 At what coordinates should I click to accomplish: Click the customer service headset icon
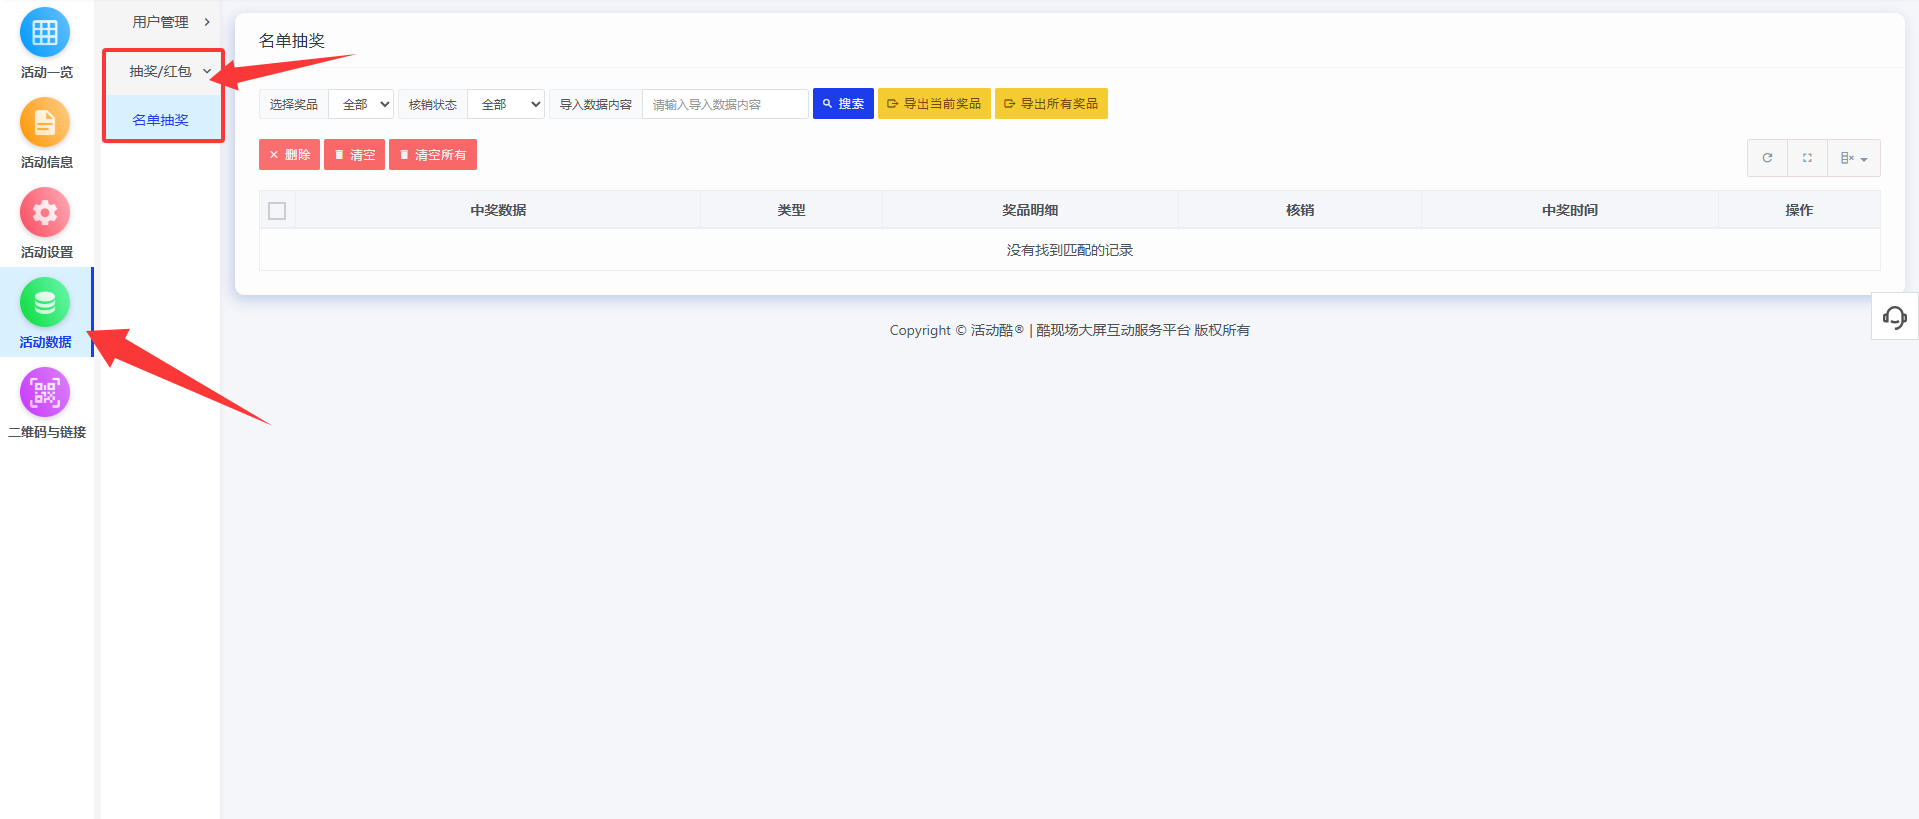pos(1894,317)
